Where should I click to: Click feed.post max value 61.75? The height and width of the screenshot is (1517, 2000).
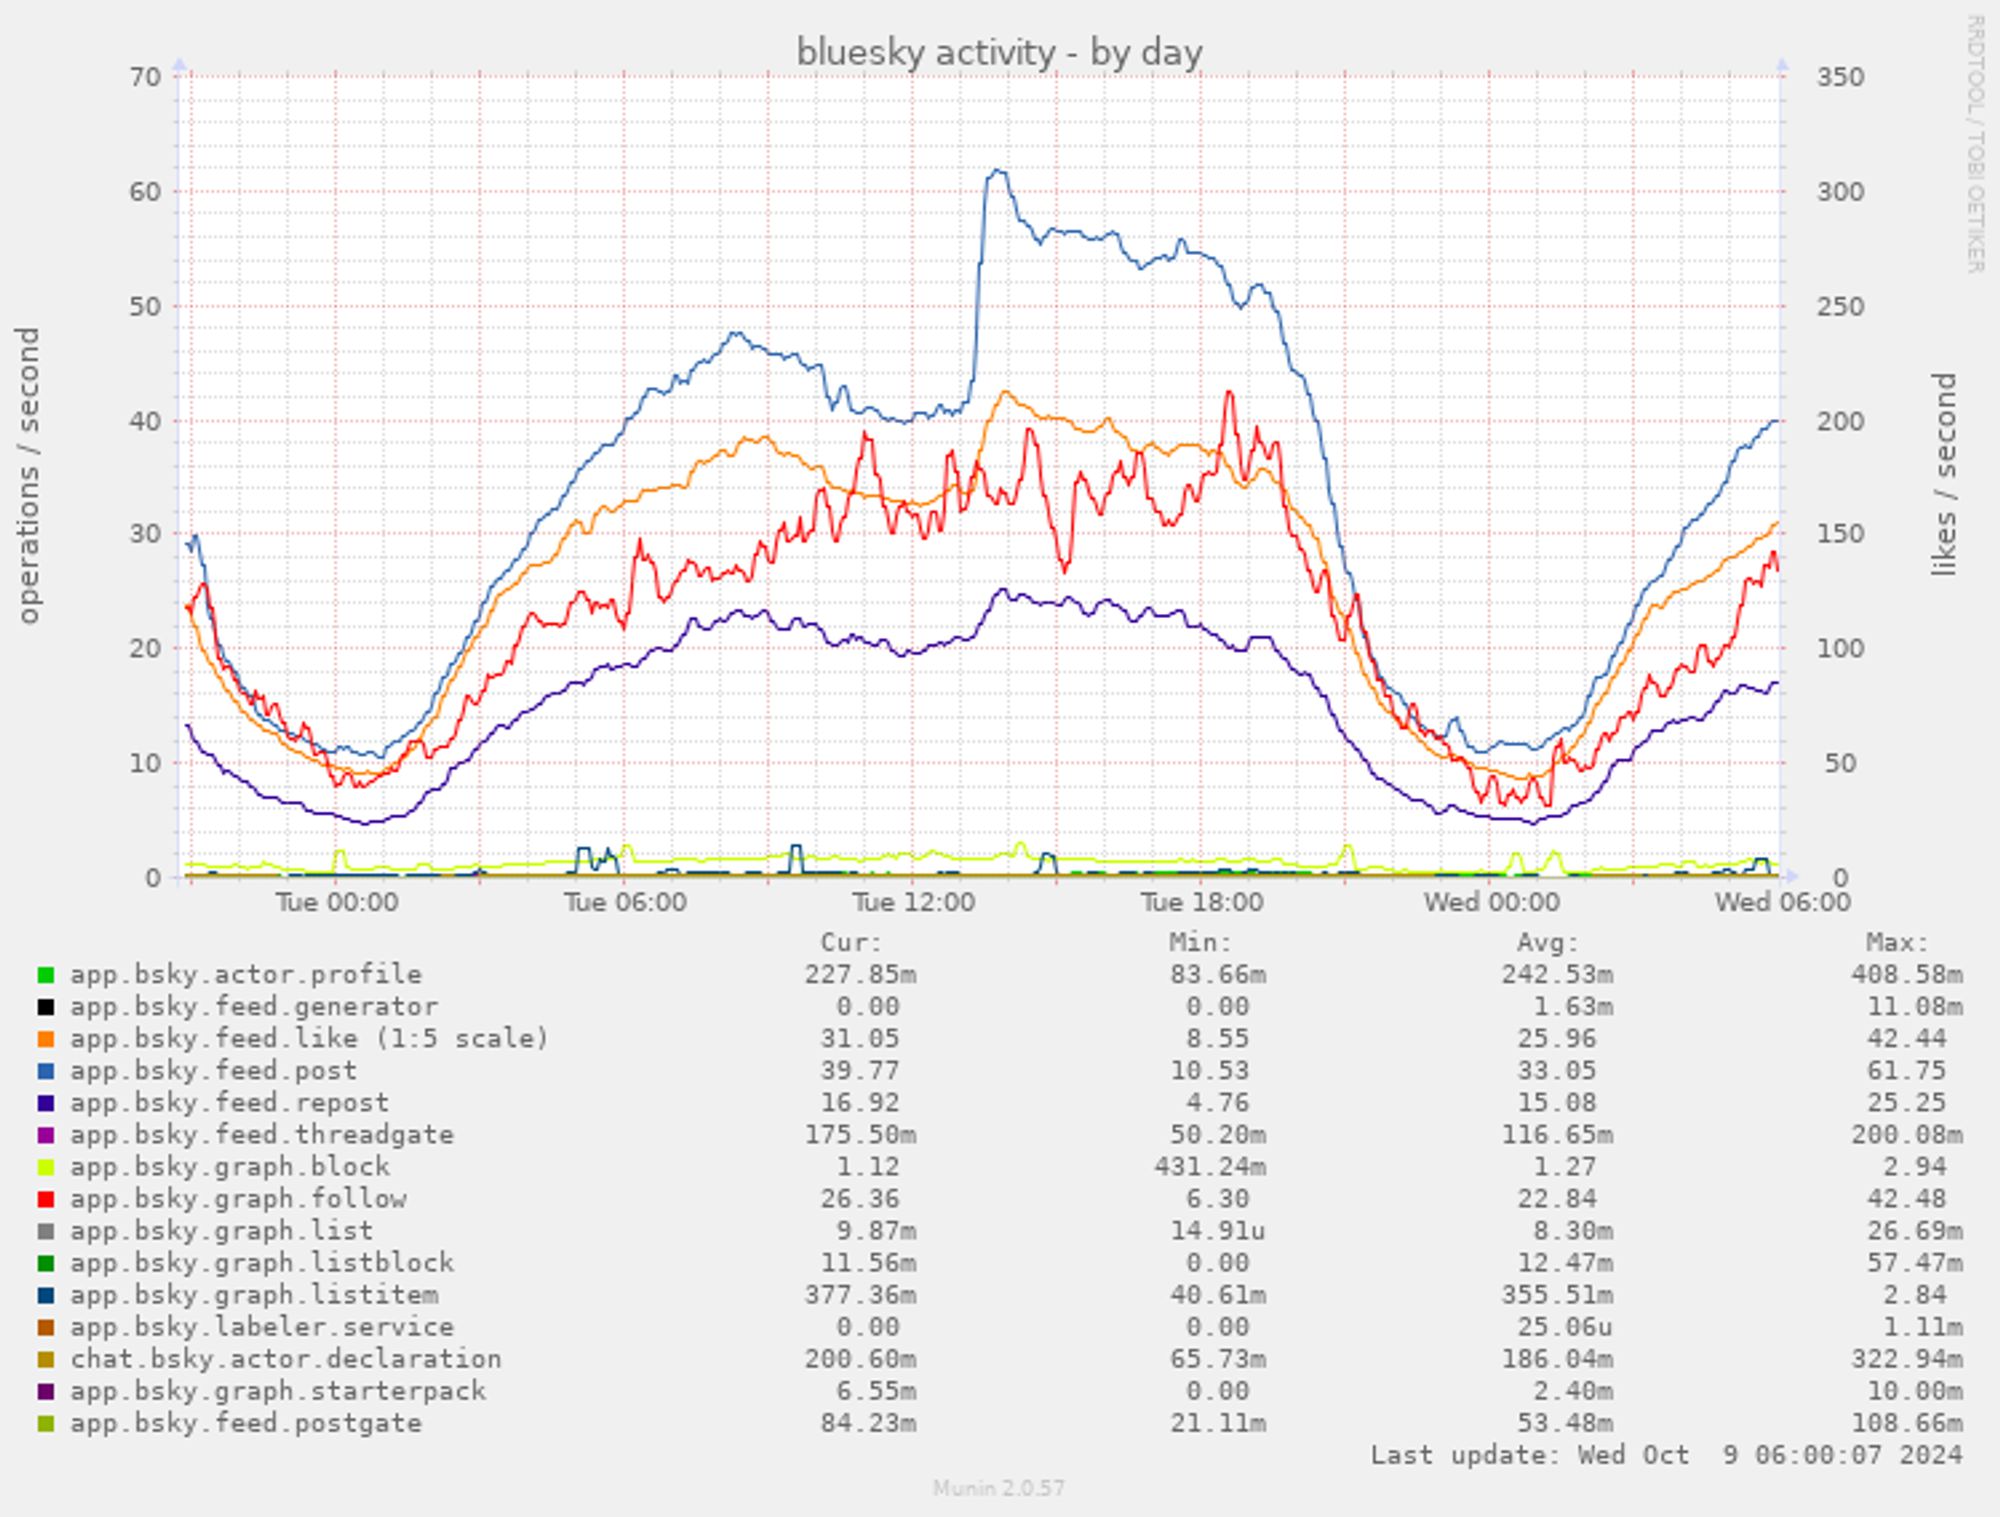point(1907,1070)
